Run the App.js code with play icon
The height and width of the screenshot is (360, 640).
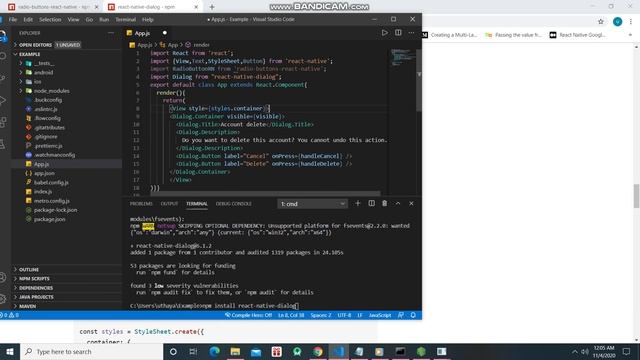[384, 33]
